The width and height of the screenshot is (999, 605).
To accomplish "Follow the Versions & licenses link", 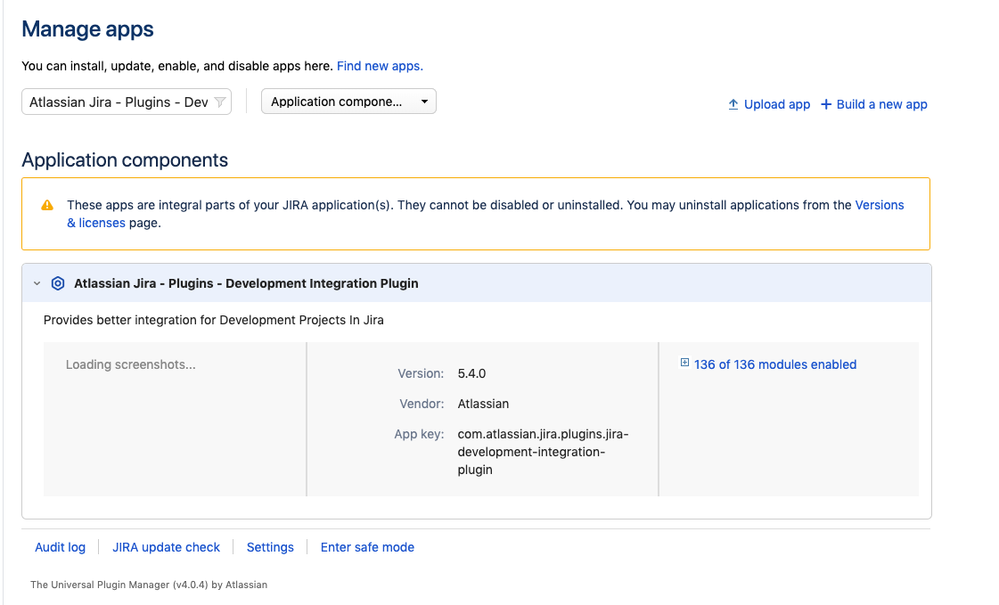I will [x=879, y=205].
